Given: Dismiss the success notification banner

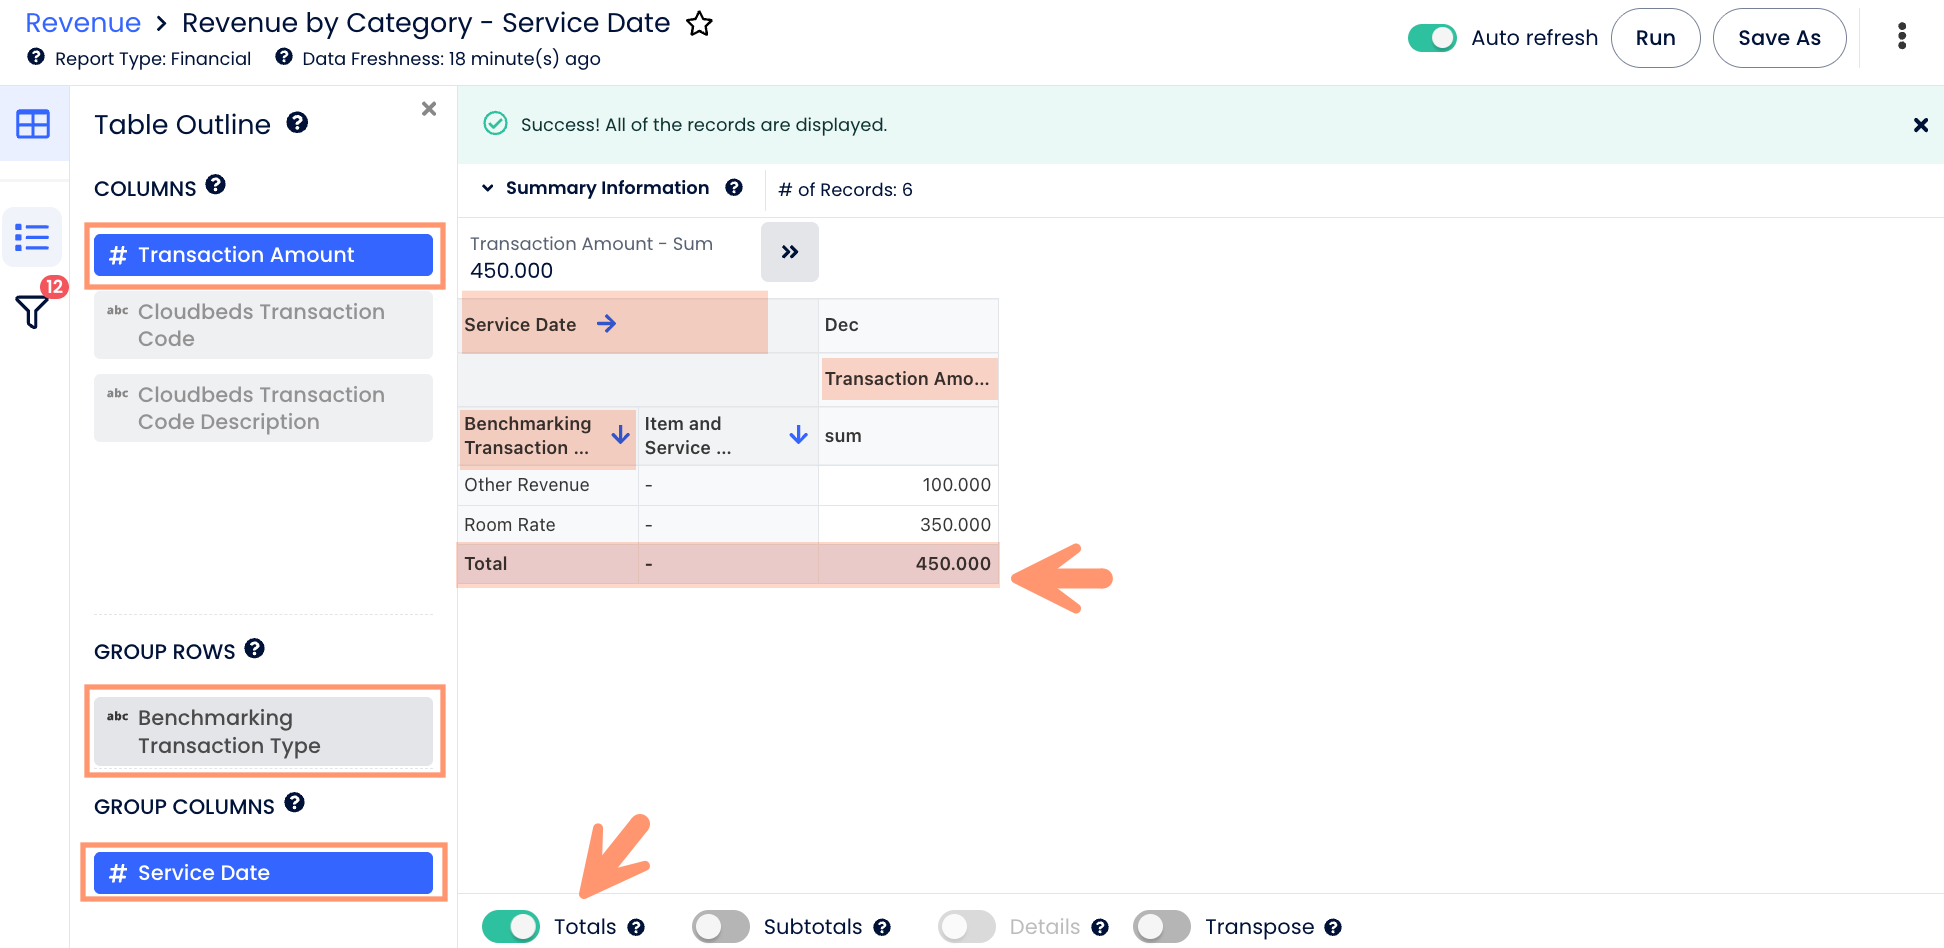Looking at the screenshot, I should click(1920, 125).
